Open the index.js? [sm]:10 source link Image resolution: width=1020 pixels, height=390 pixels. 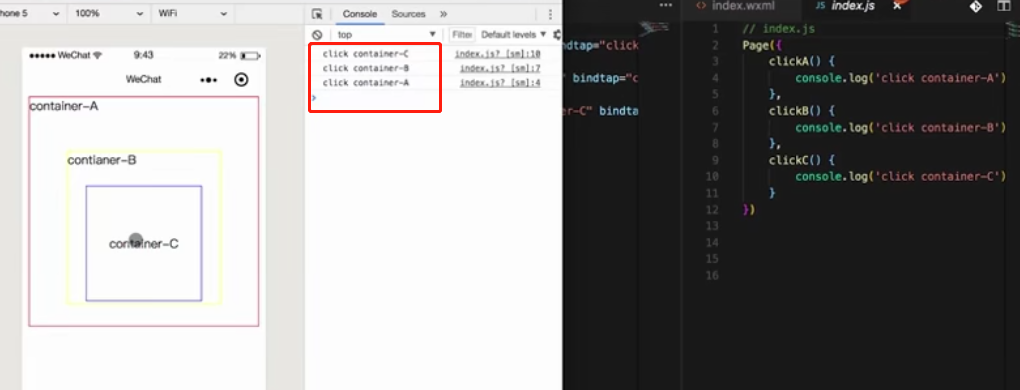pyautogui.click(x=498, y=54)
